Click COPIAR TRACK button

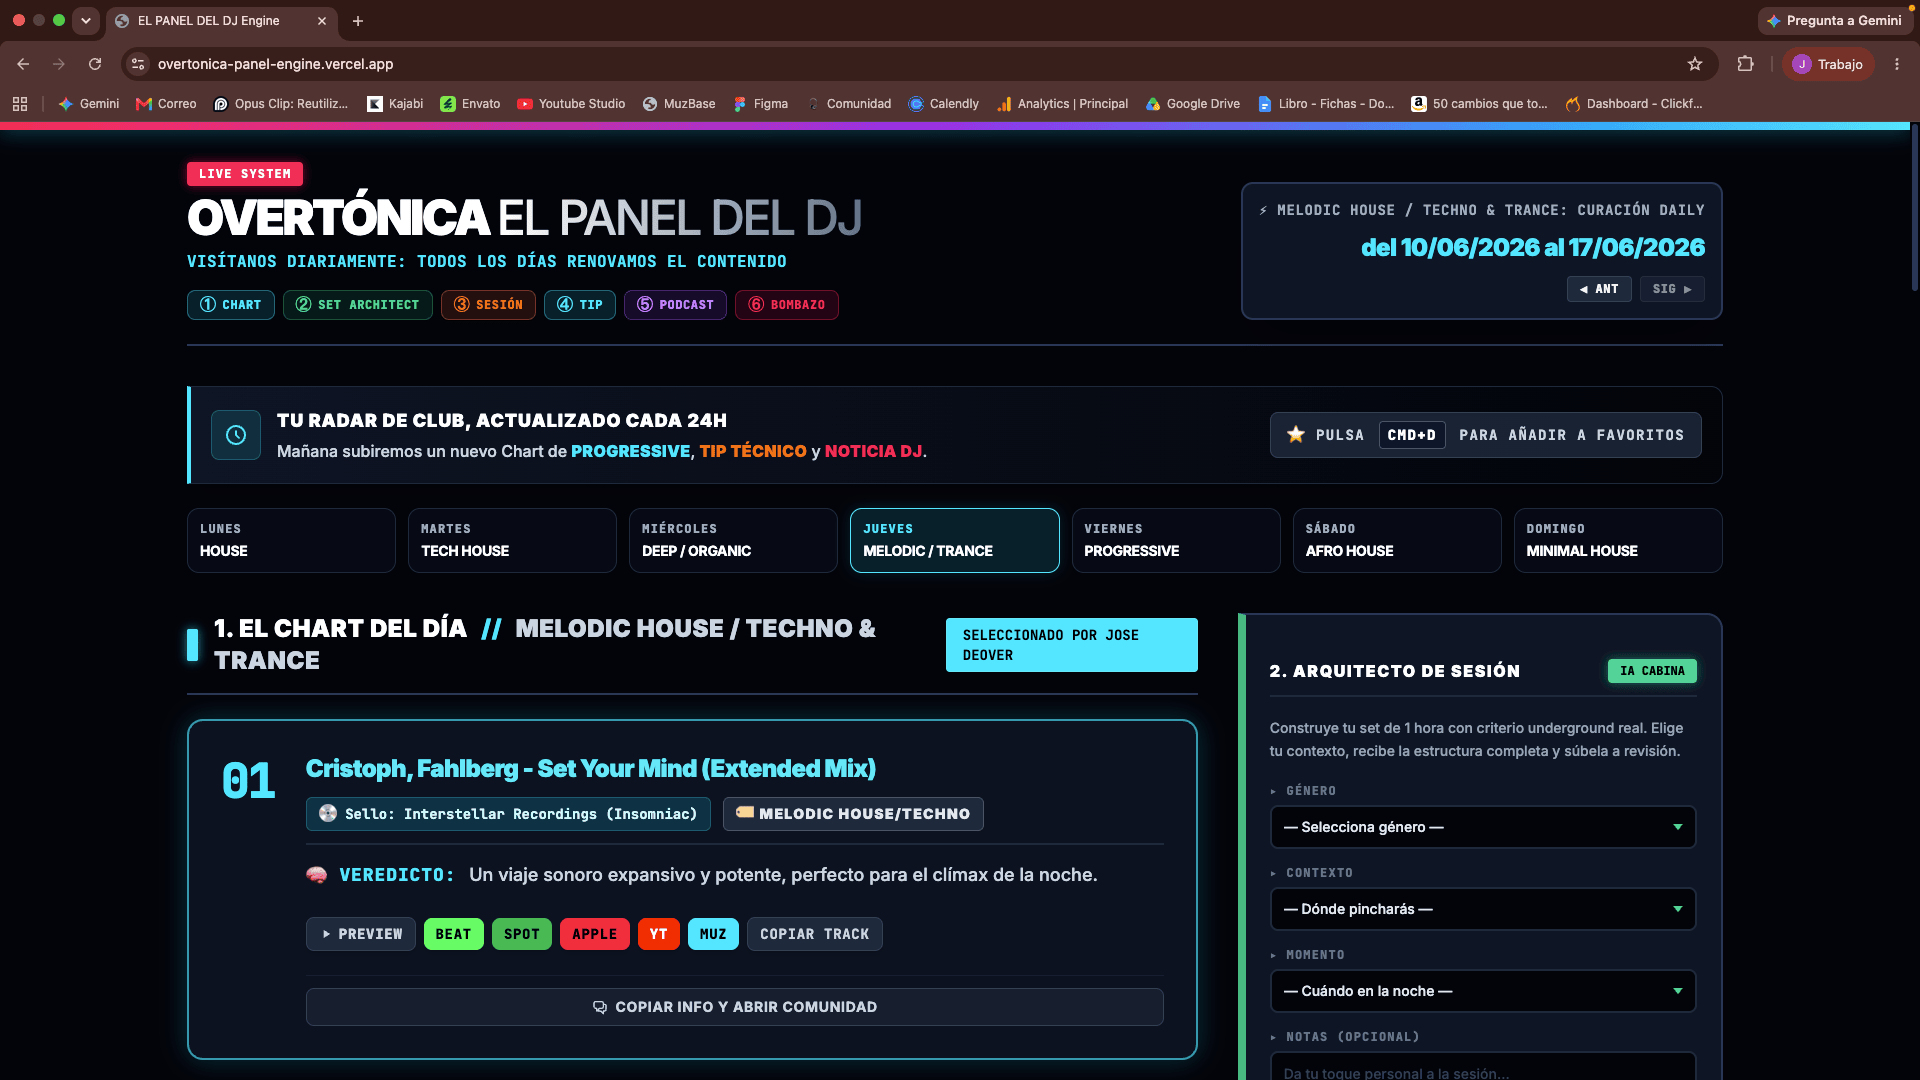coord(815,934)
